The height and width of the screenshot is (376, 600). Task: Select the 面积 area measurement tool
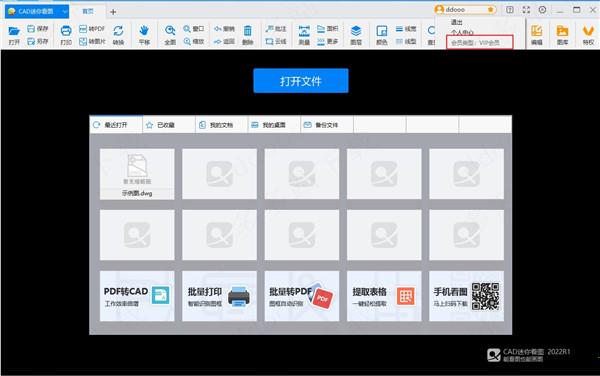[x=328, y=29]
